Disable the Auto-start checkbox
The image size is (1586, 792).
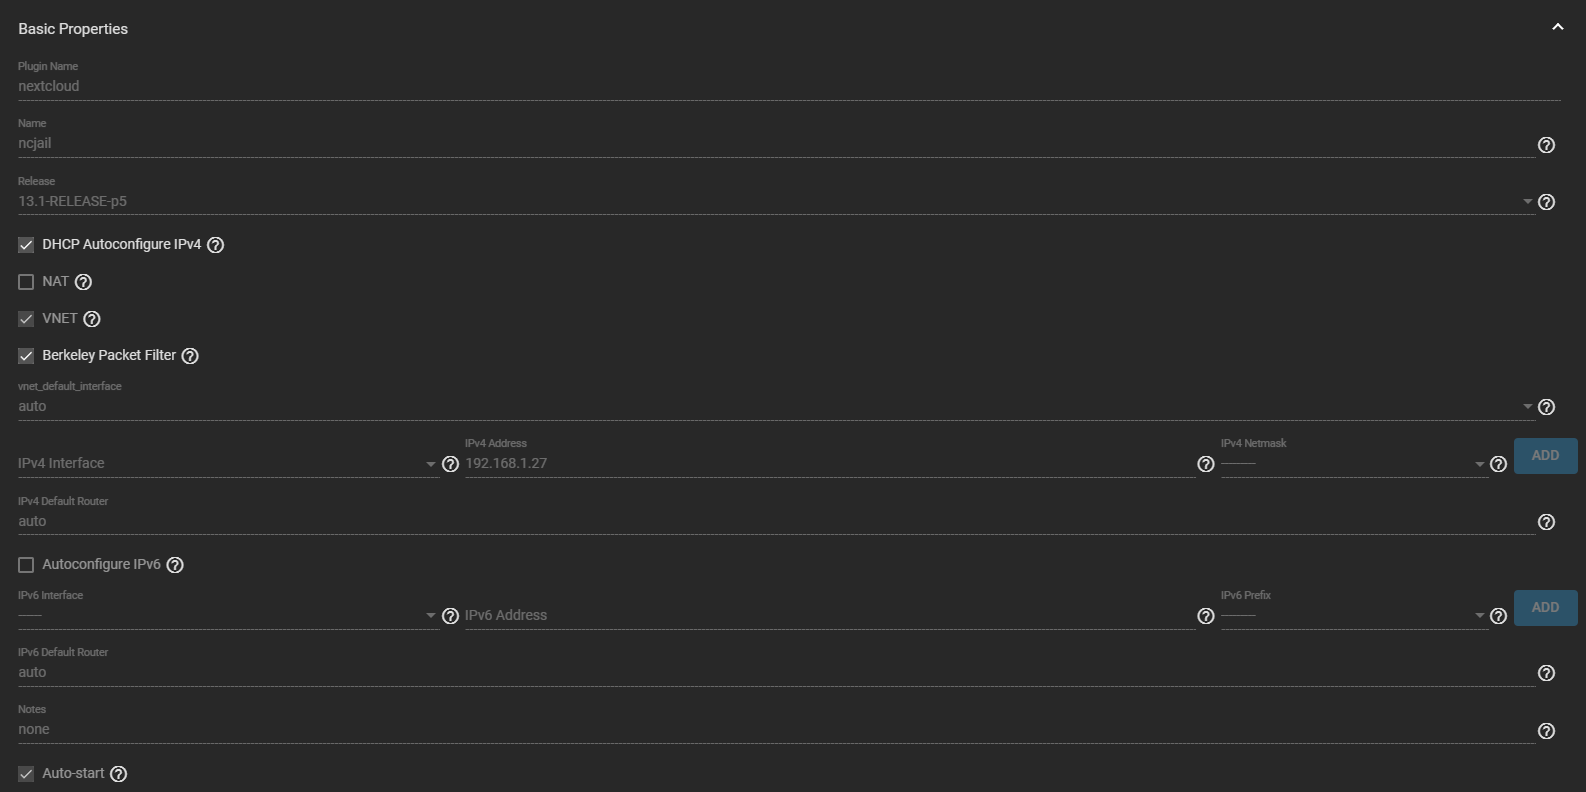(26, 774)
